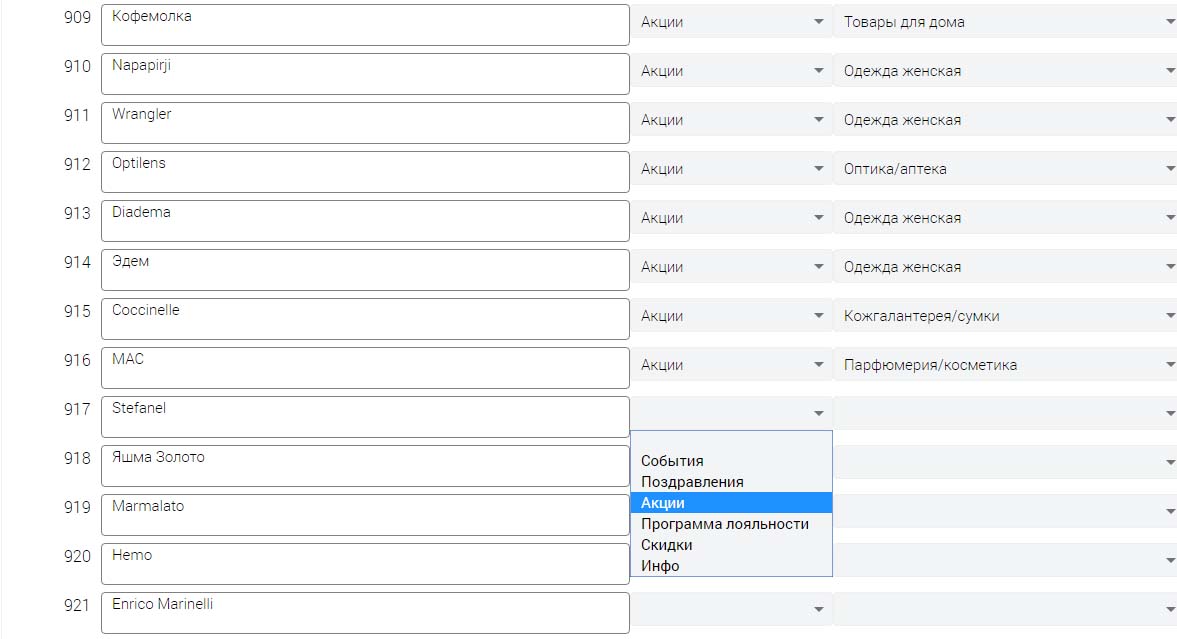Open empty category dropdown for Stefanel row
The height and width of the screenshot is (639, 1177).
tap(1004, 413)
